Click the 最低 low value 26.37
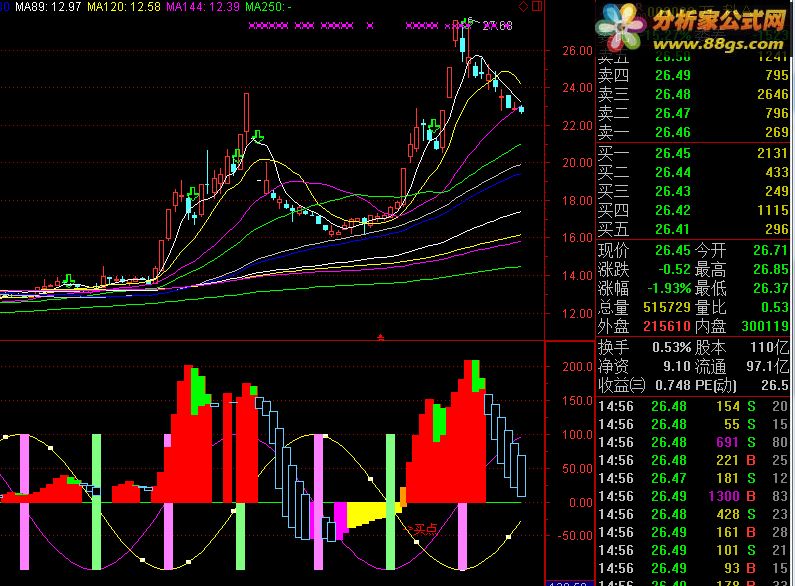Screen dimensions: 795x586 pyautogui.click(x=771, y=288)
